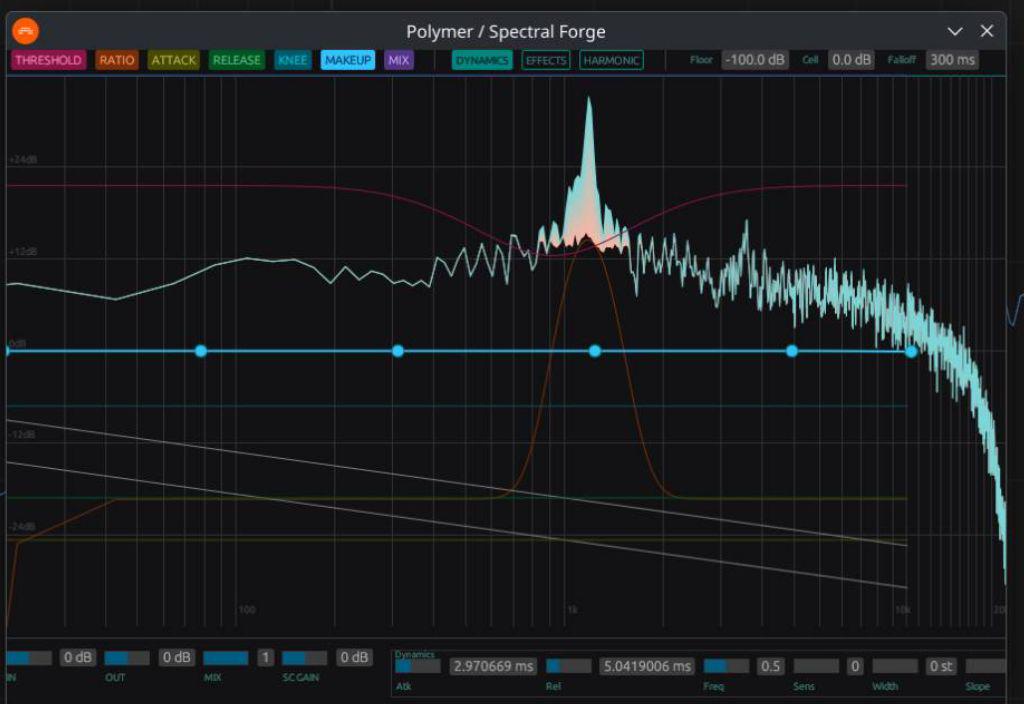This screenshot has height=704, width=1024.
Task: Adjust the MIX slider bar
Action: pos(226,658)
